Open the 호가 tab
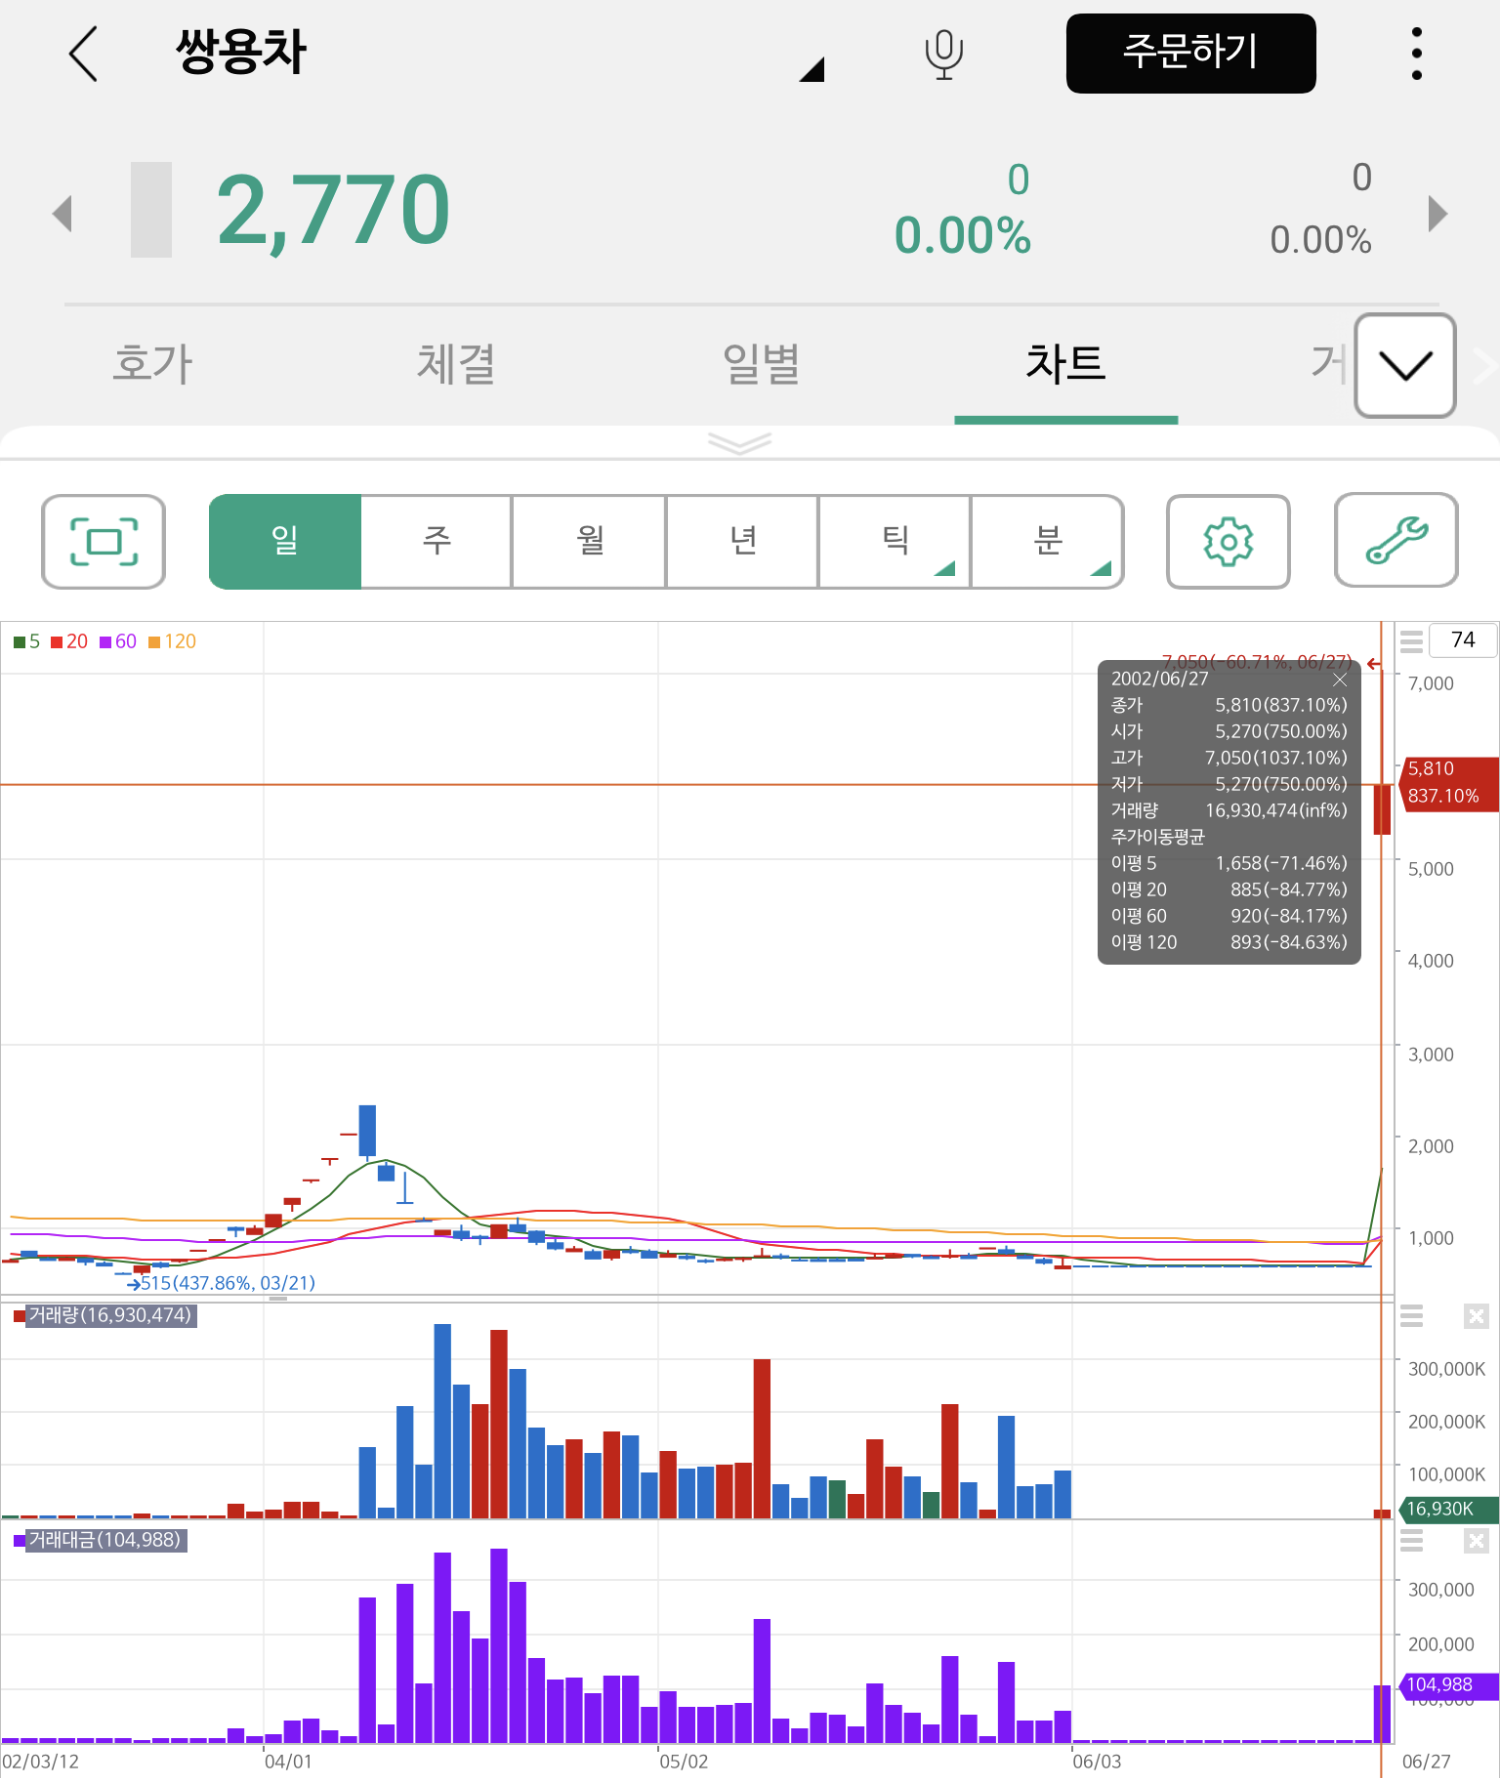This screenshot has height=1778, width=1500. pyautogui.click(x=153, y=363)
